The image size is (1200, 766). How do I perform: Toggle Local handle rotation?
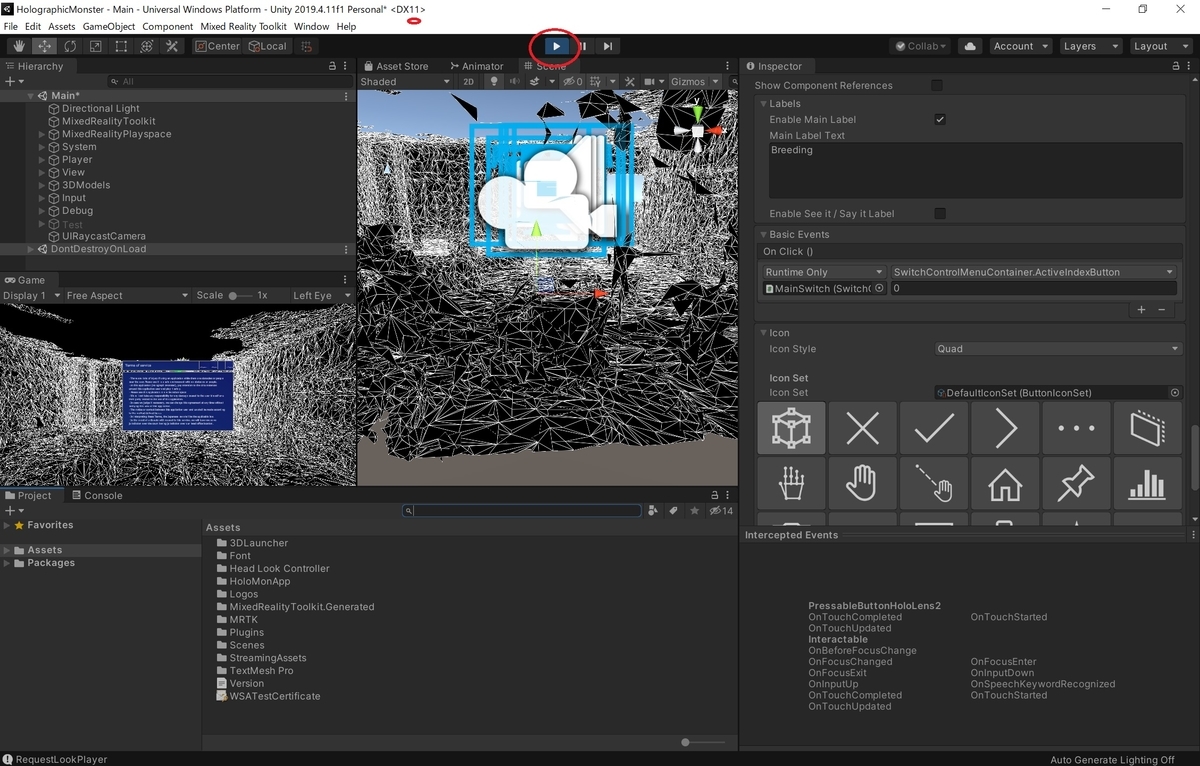(x=267, y=46)
